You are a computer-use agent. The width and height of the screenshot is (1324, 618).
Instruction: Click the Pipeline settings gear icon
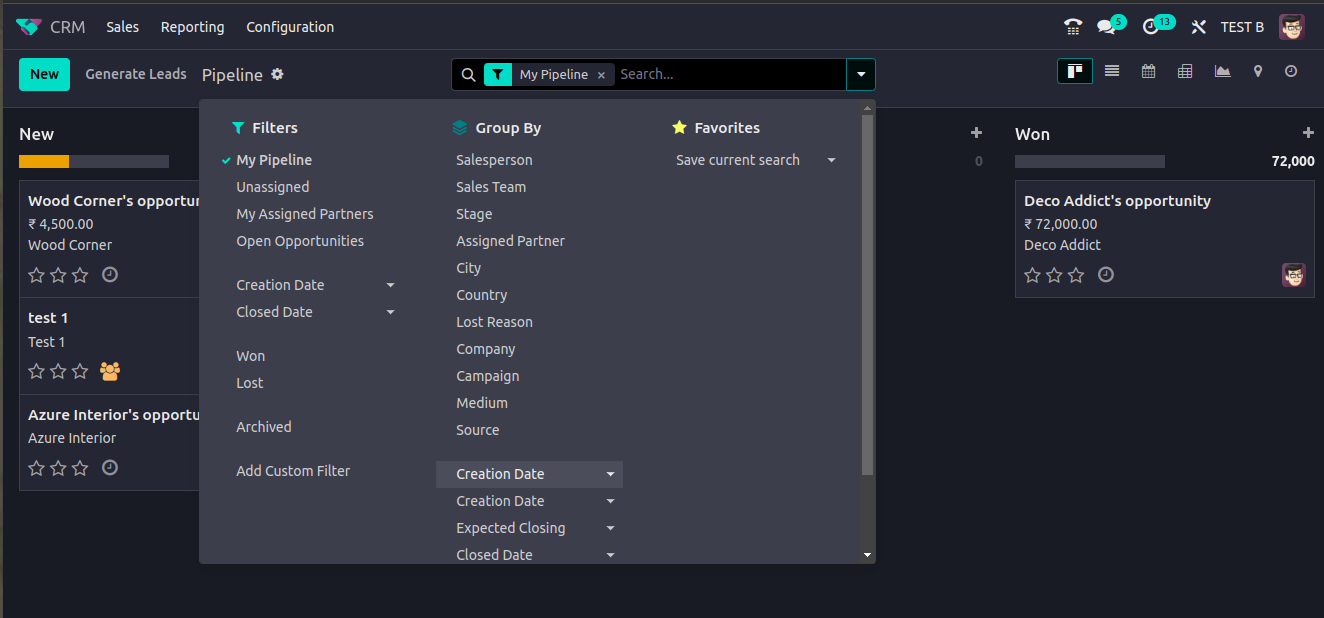point(277,74)
